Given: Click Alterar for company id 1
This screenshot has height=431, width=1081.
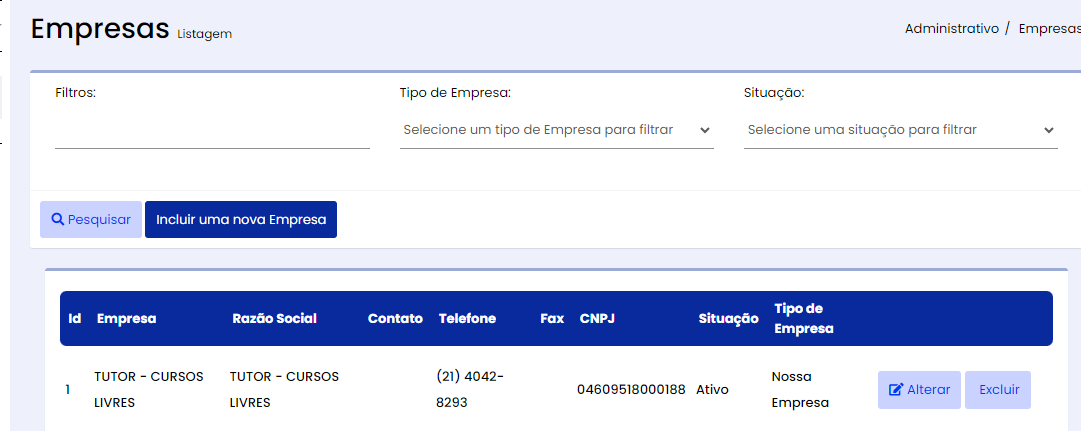Looking at the screenshot, I should coord(919,390).
